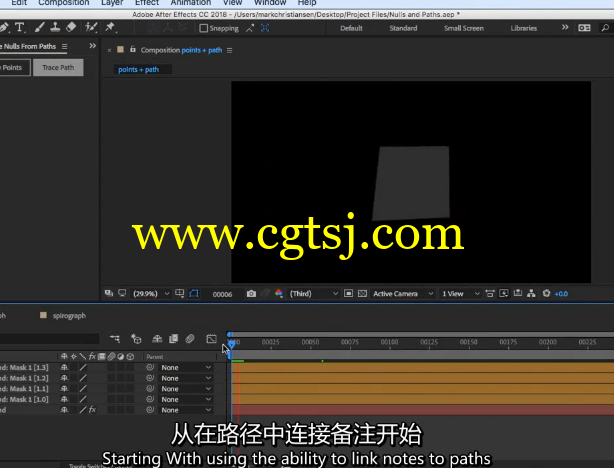Select the Brush tool

[39, 27]
